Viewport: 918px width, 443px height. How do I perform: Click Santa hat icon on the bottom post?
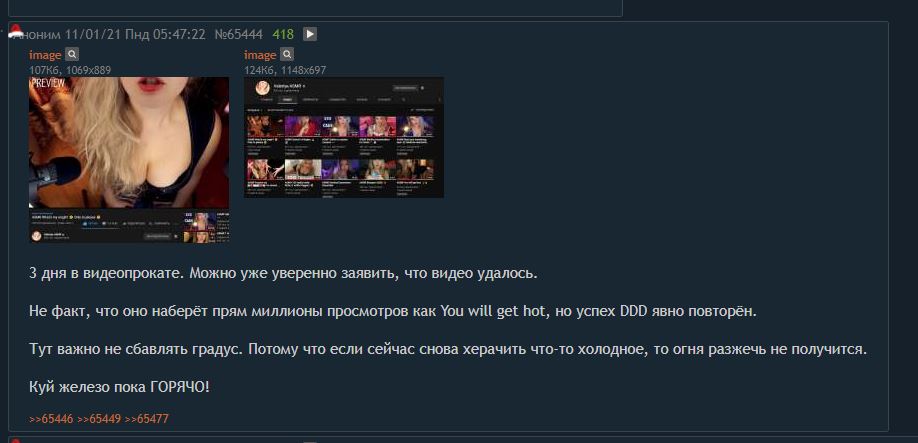(16, 439)
